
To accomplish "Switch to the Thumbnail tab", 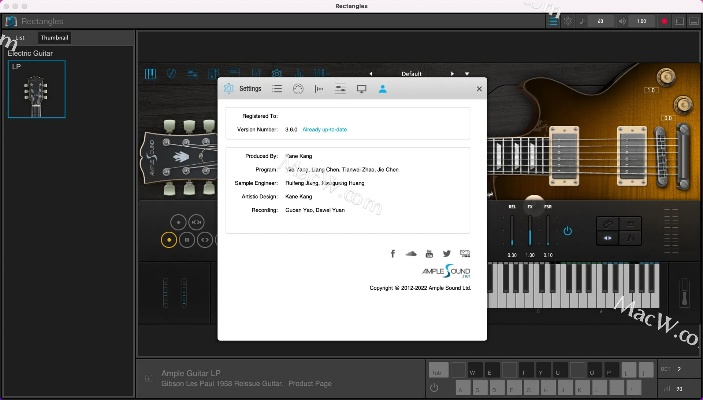I will click(x=54, y=38).
